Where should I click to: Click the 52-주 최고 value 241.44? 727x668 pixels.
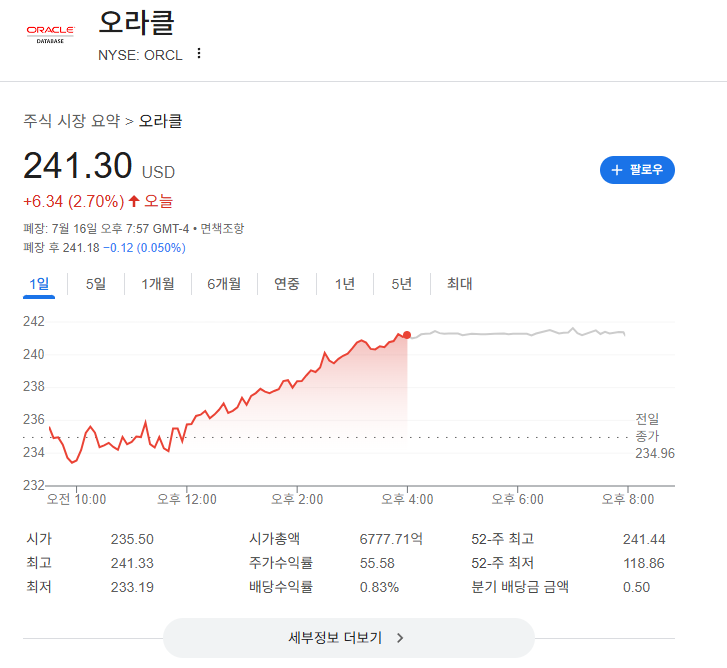tap(644, 539)
